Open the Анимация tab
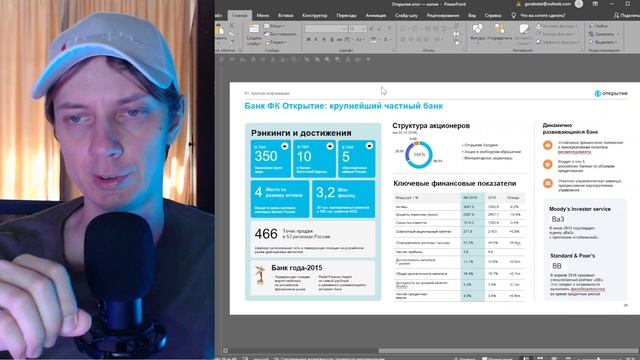 376,16
